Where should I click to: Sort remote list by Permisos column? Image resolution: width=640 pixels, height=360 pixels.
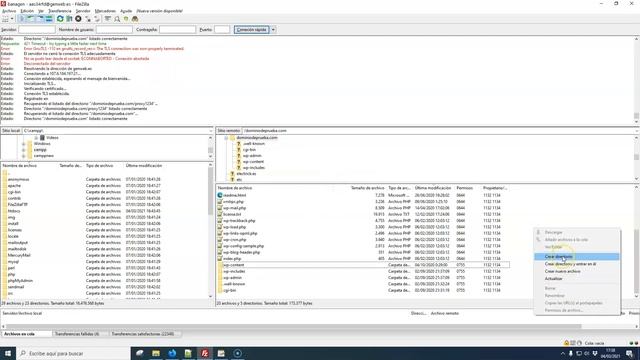464,188
